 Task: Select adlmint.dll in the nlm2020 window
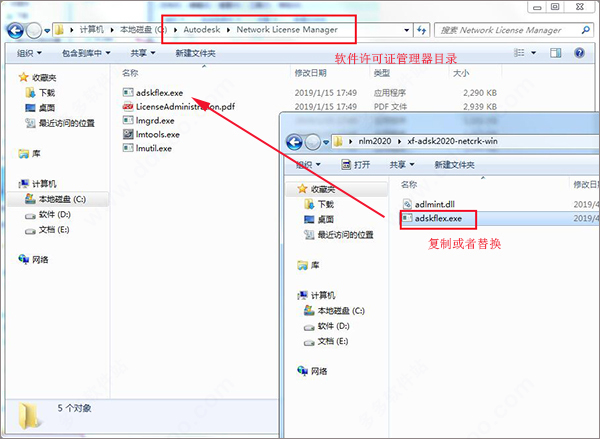click(x=429, y=204)
